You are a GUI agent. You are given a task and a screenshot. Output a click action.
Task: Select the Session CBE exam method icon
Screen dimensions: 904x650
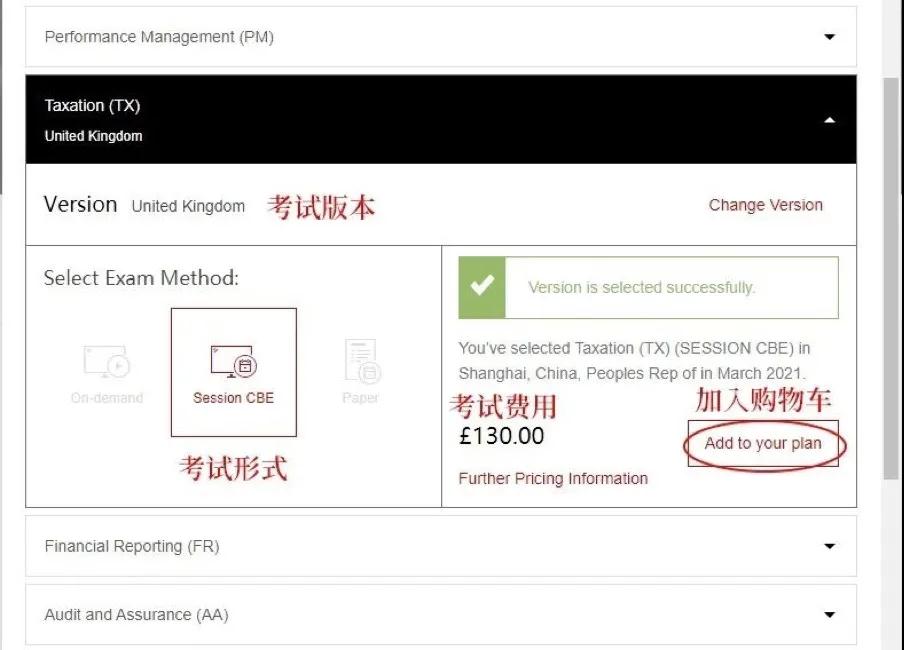tap(233, 372)
